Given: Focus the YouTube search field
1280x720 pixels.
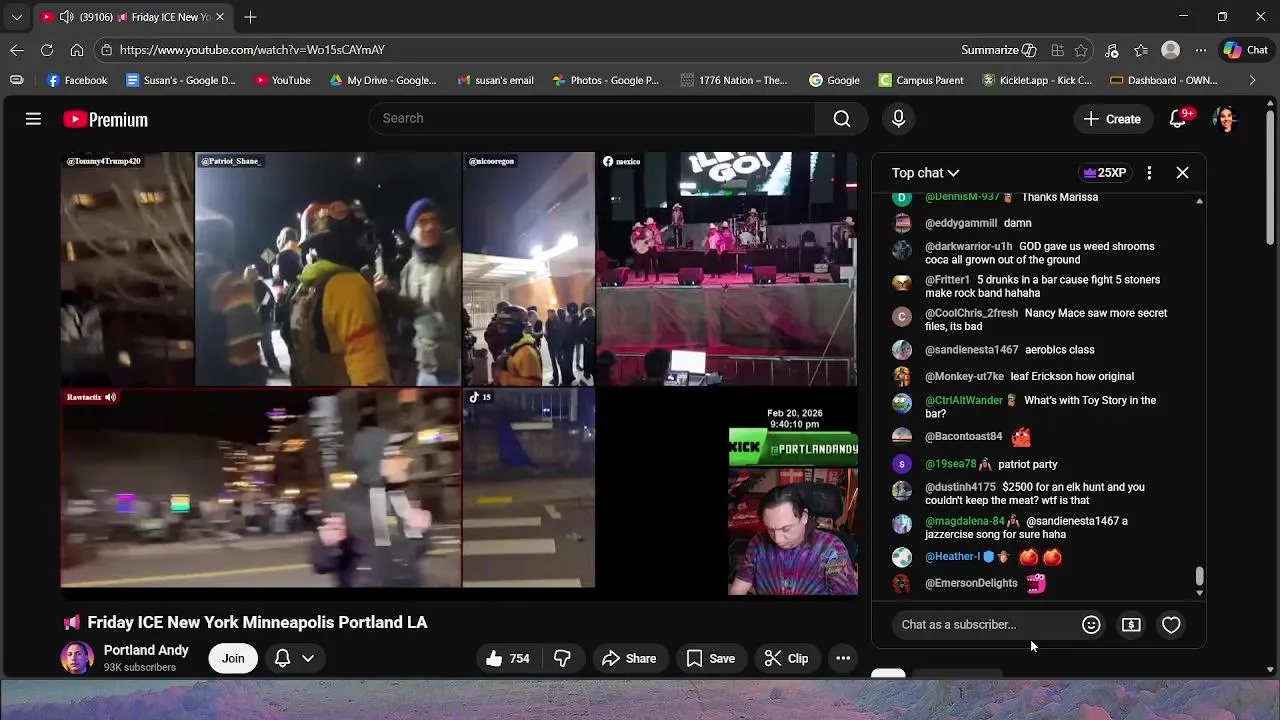Looking at the screenshot, I should [x=593, y=119].
